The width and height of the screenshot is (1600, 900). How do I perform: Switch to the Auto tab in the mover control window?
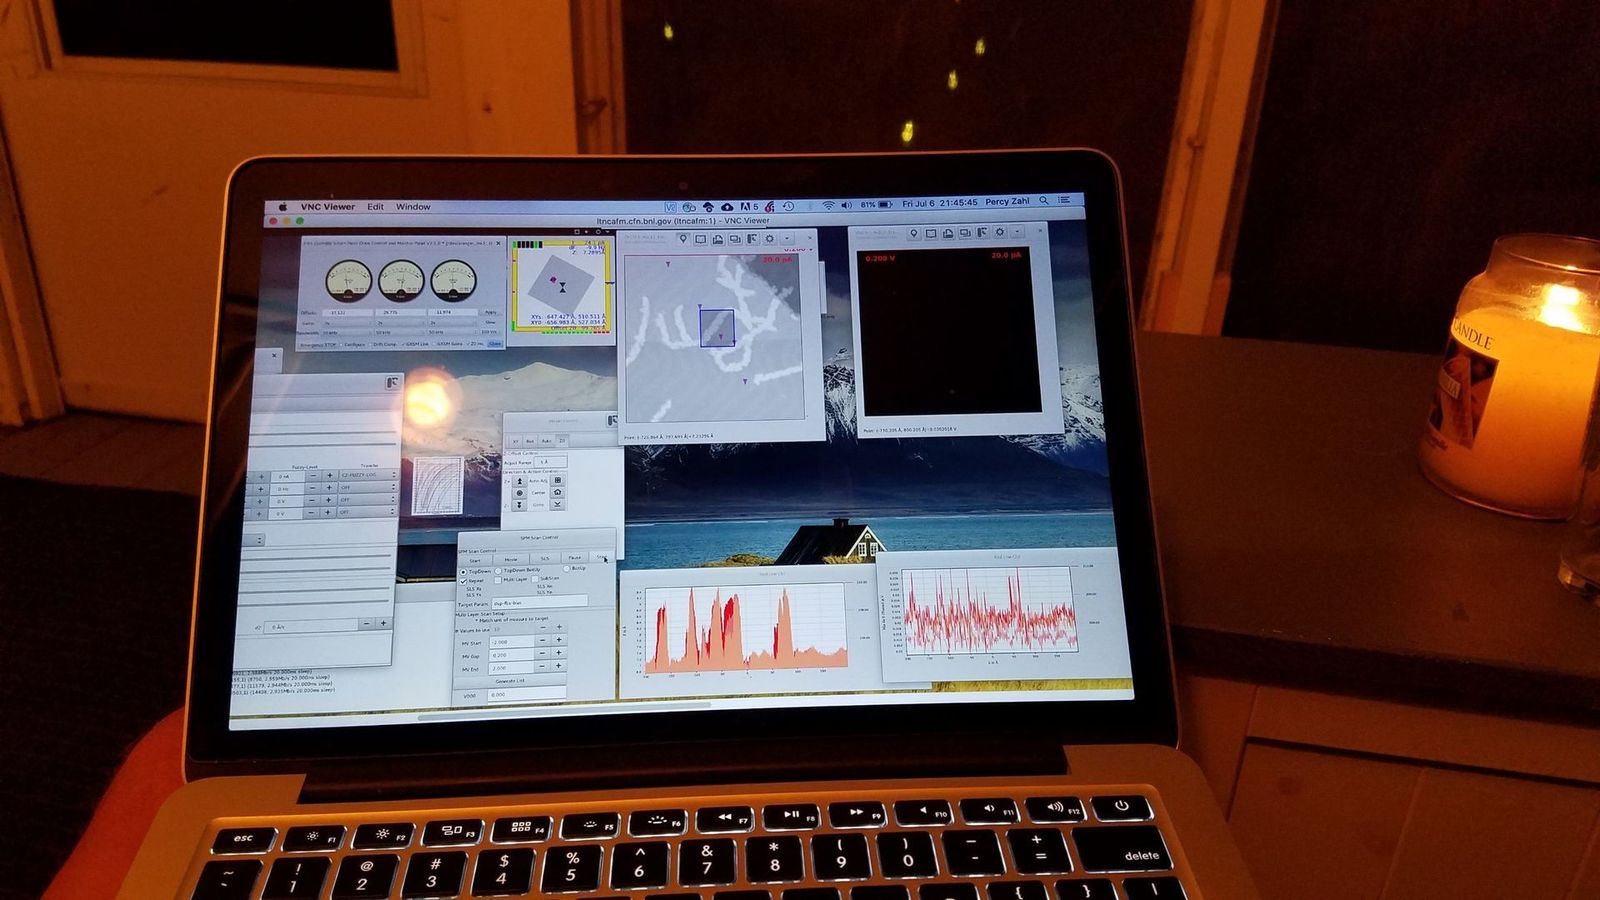[546, 441]
